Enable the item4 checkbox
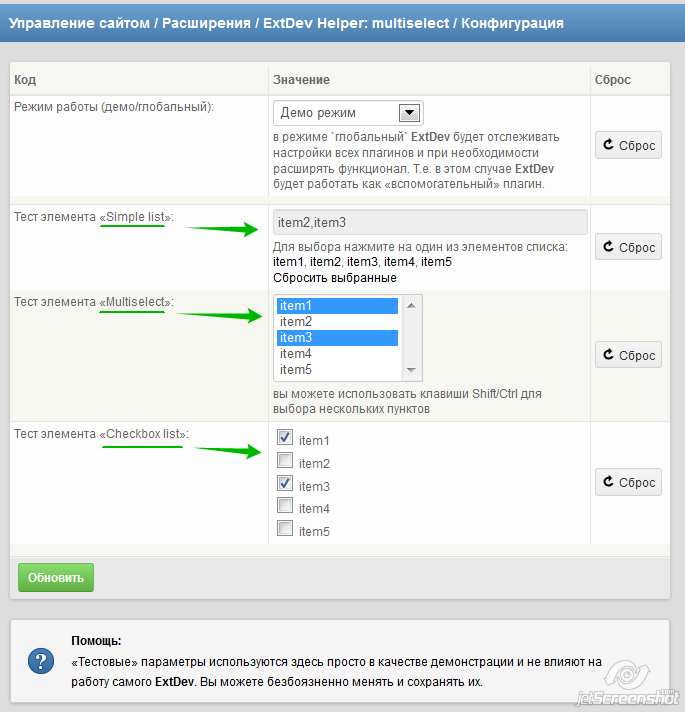 285,506
